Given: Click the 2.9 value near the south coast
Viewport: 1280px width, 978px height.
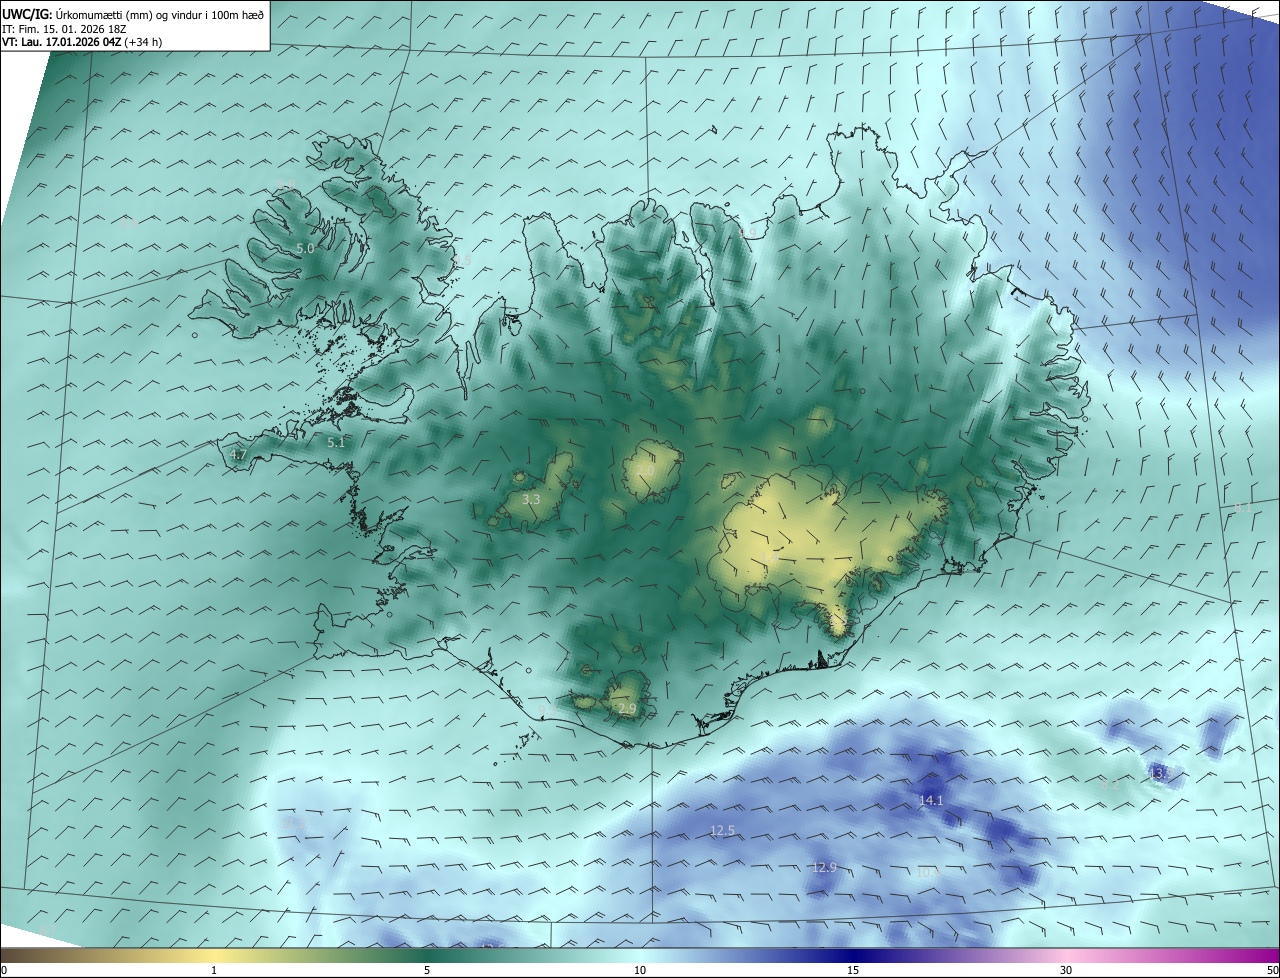Looking at the screenshot, I should 627,709.
